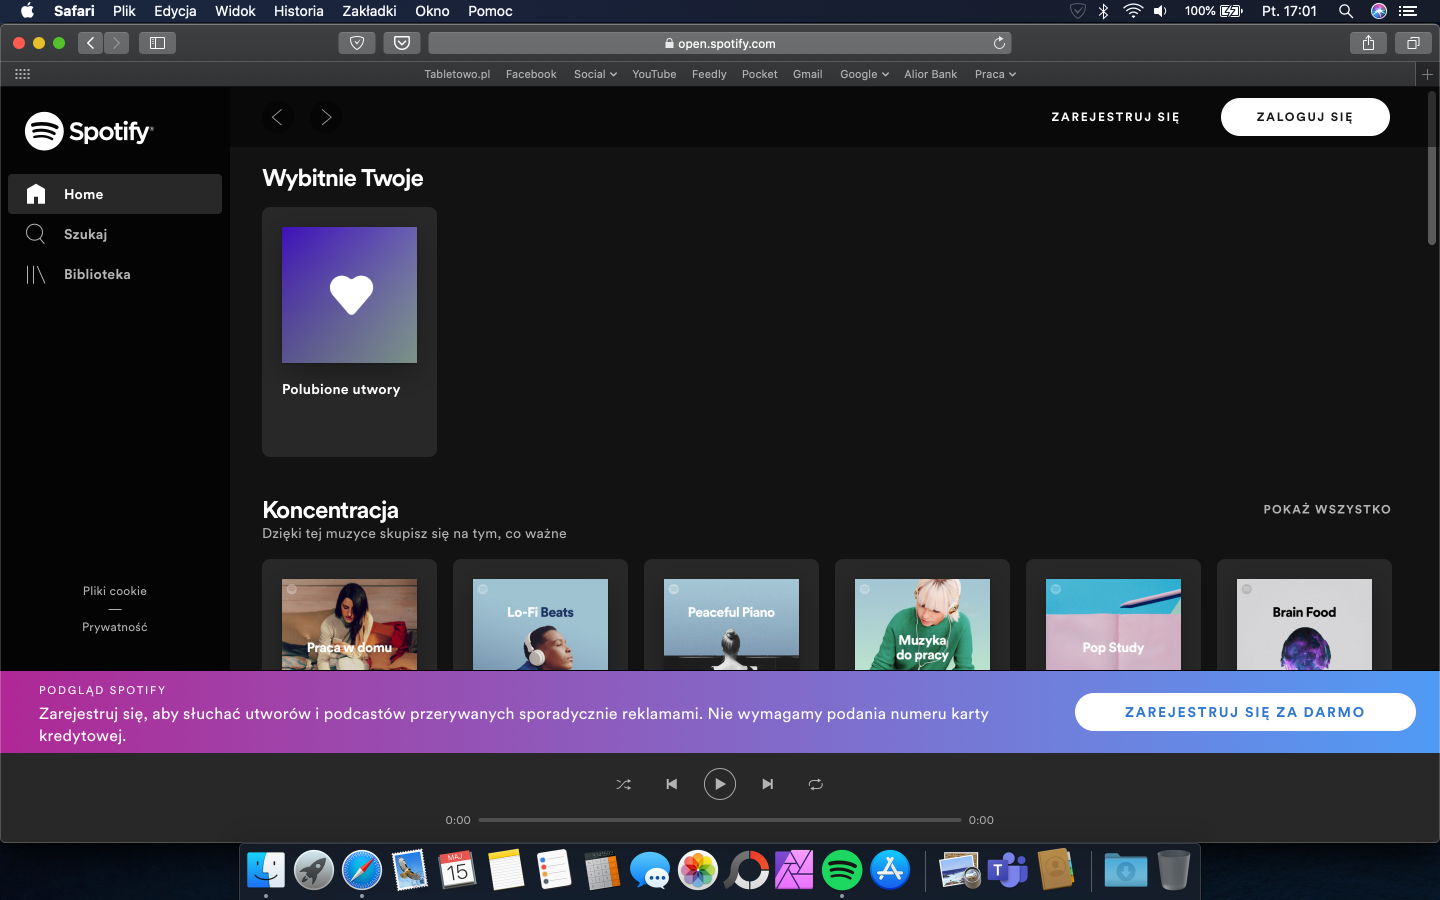Reload the page
This screenshot has height=900, width=1440.
pos(999,43)
